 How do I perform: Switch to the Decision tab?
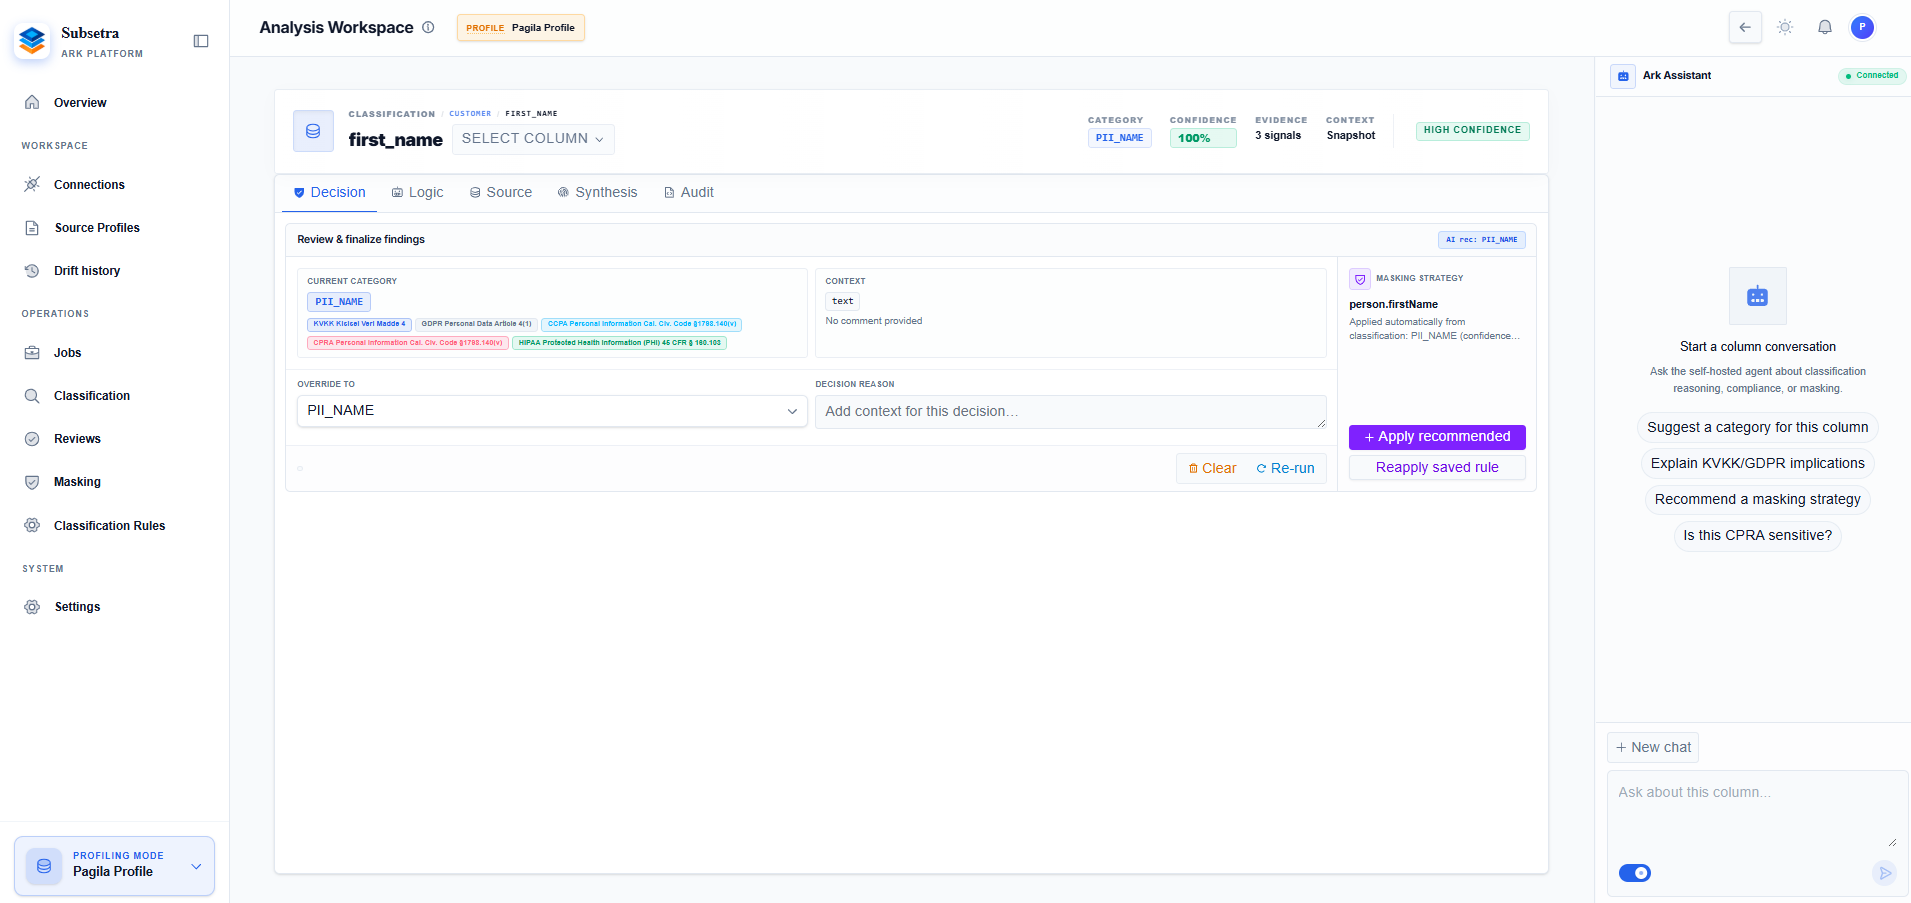[x=329, y=192]
